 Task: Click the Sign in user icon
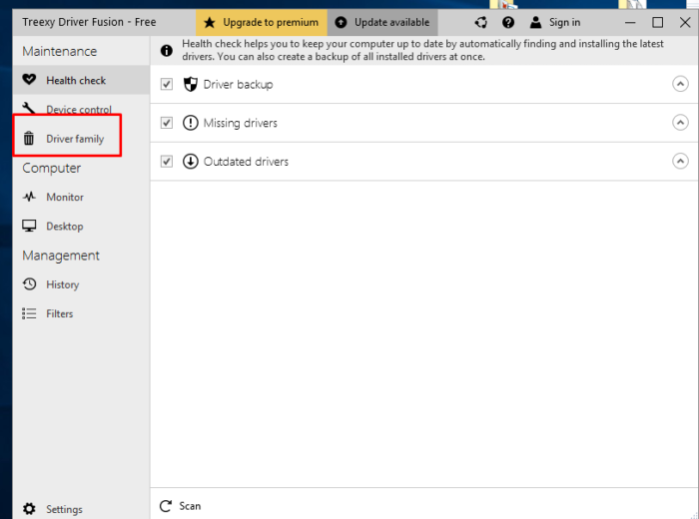click(x=535, y=22)
